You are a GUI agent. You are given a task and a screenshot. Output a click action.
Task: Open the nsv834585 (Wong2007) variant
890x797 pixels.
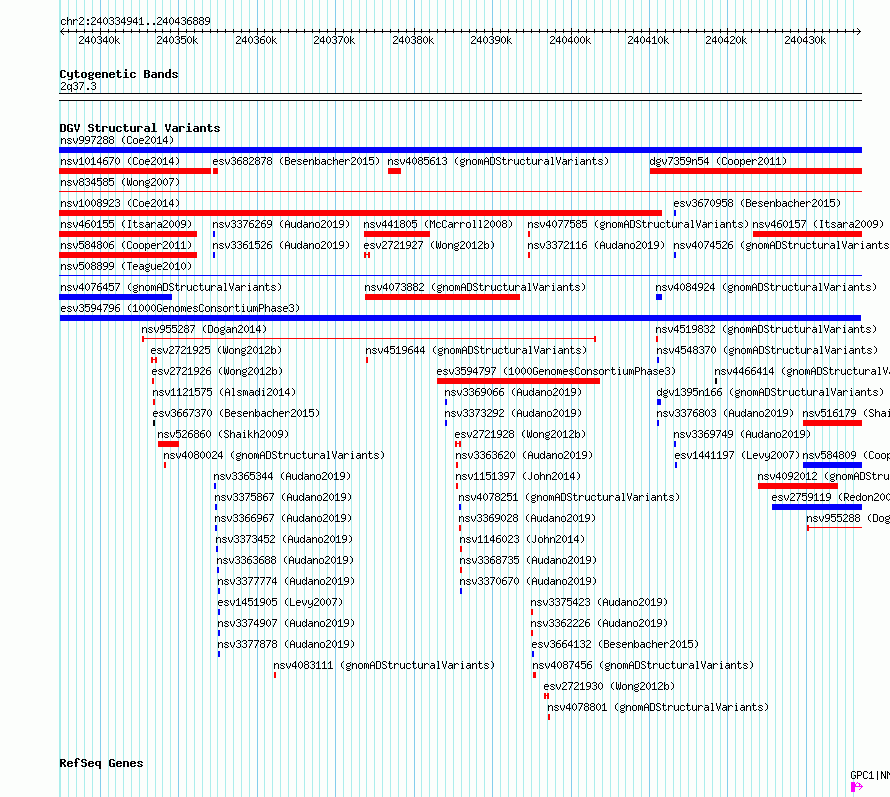[x=120, y=182]
